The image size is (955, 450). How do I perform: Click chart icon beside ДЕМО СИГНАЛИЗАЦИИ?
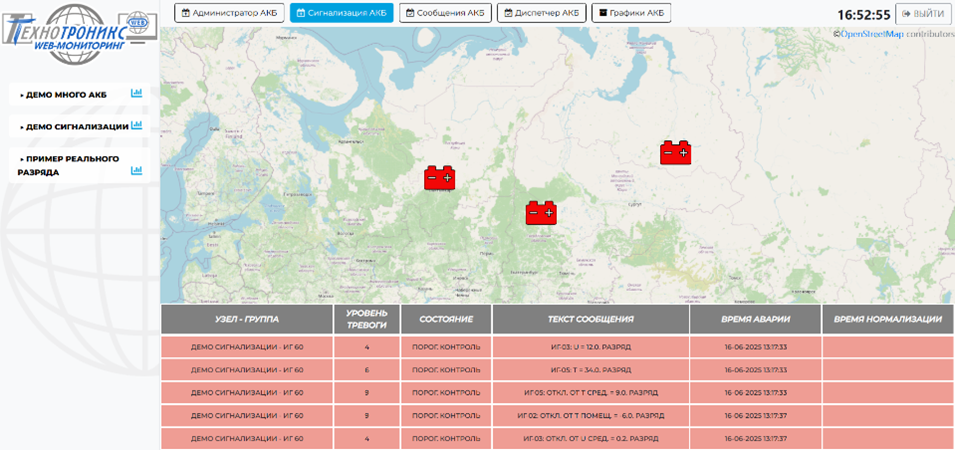pyautogui.click(x=137, y=126)
